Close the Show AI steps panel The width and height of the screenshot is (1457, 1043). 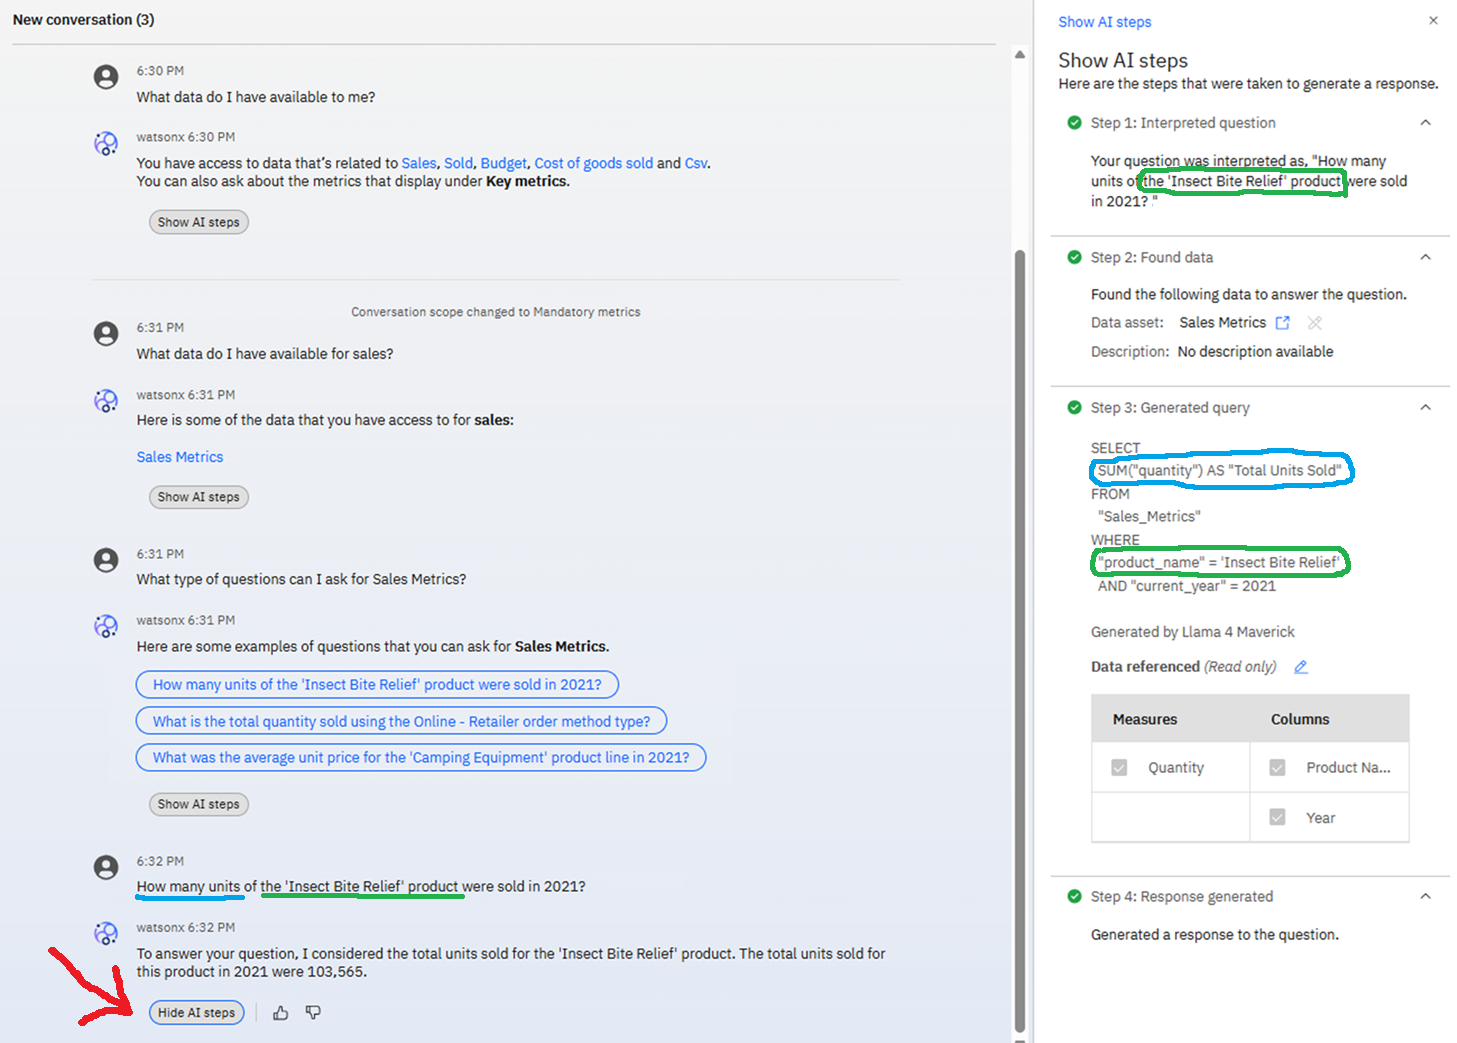tap(1433, 20)
